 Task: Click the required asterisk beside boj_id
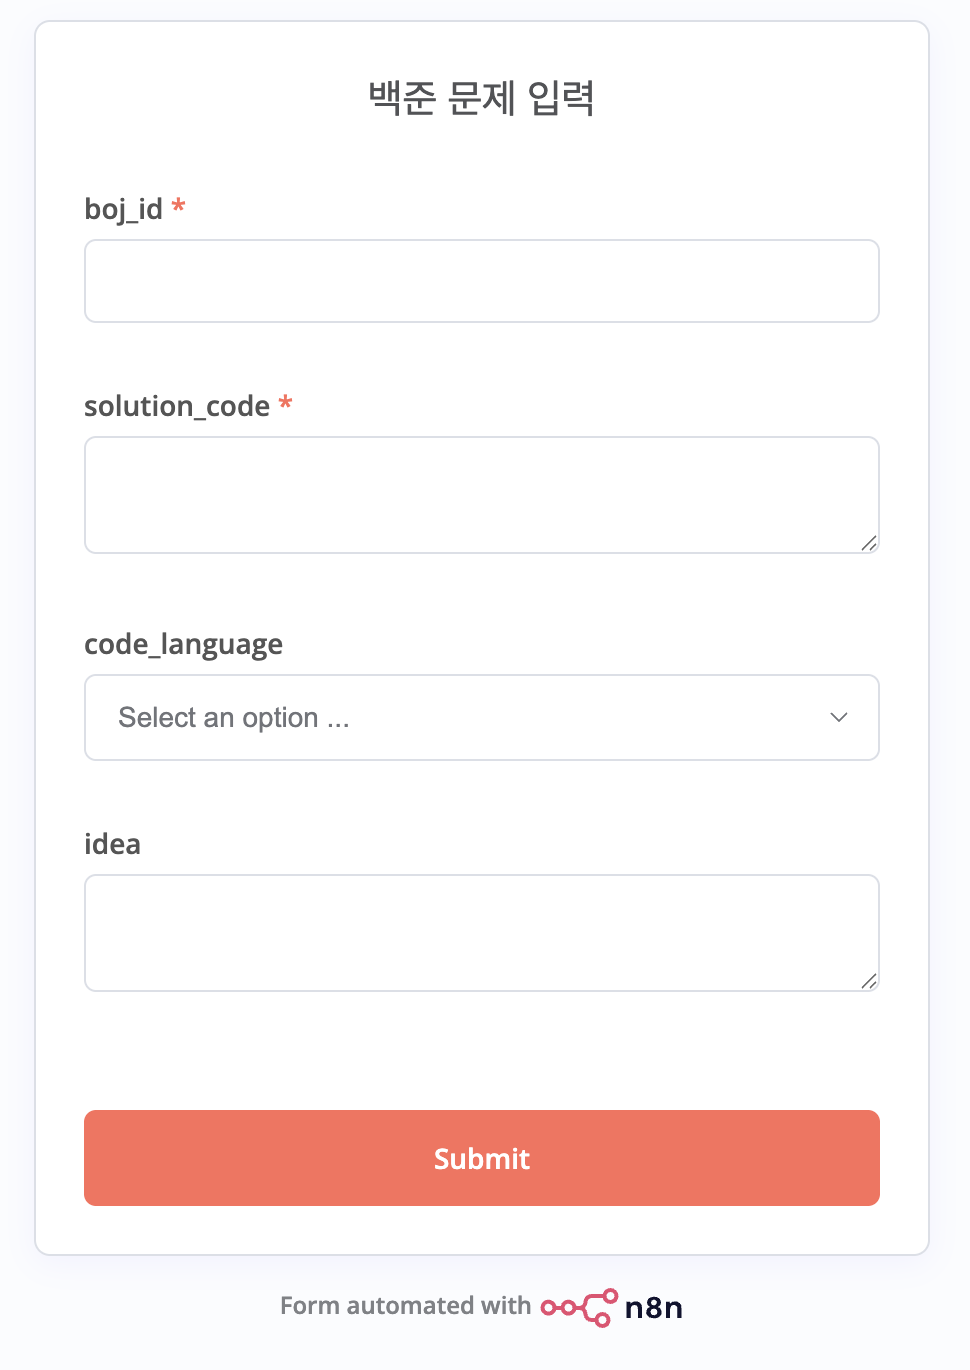click(179, 207)
